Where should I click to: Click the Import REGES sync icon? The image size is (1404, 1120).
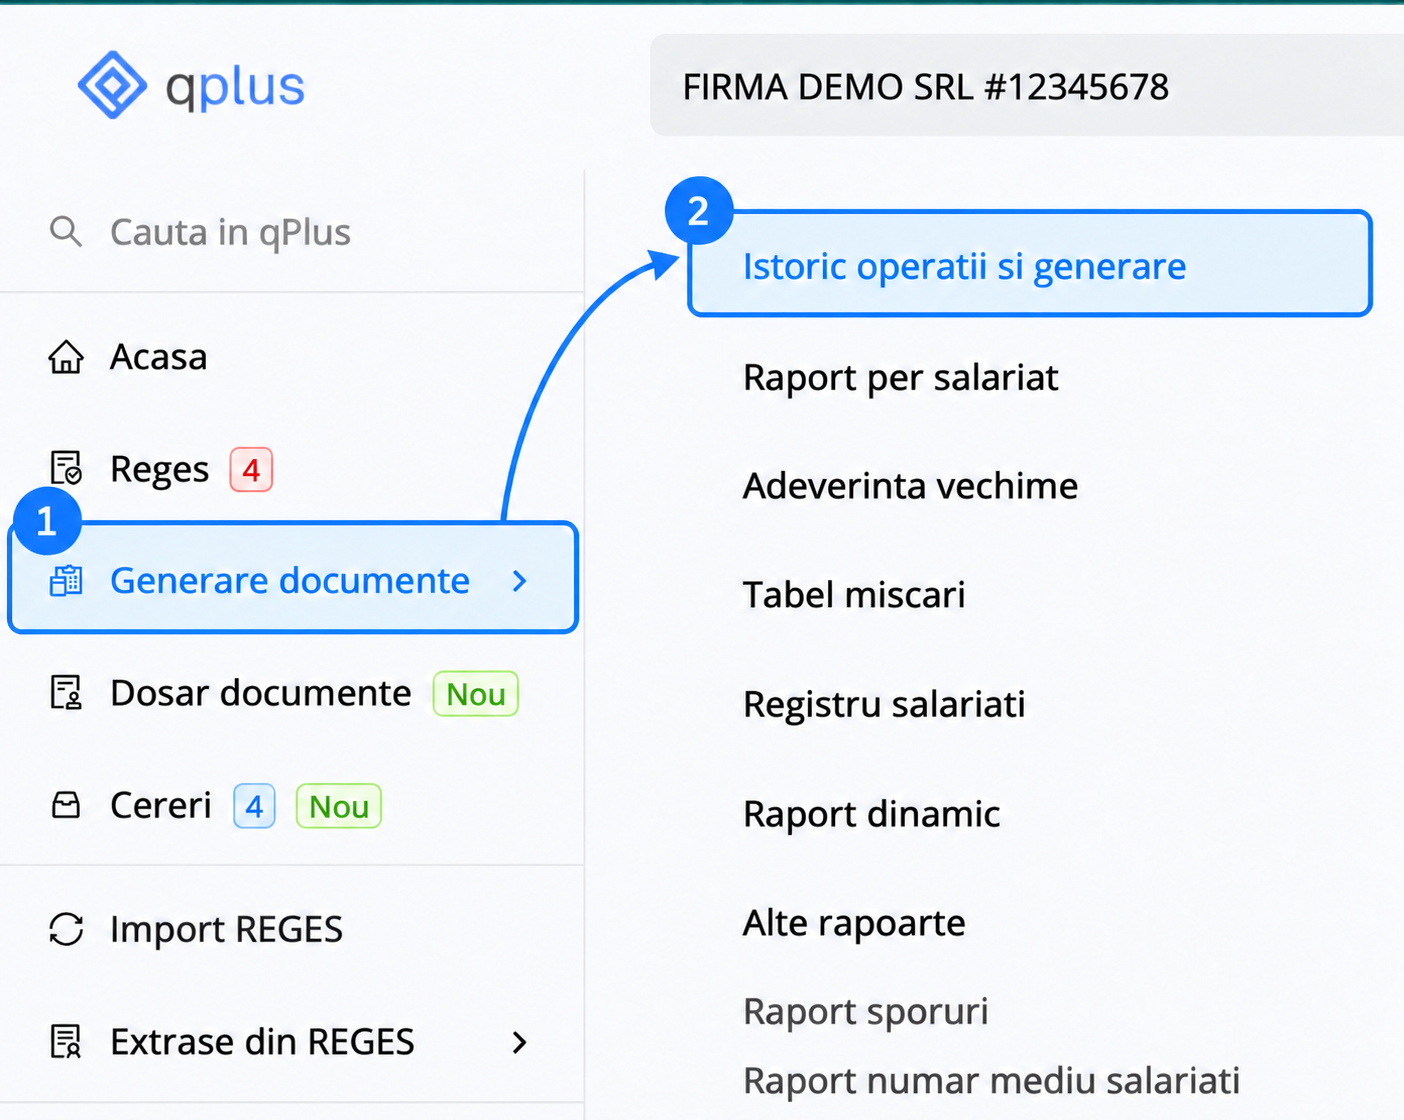(x=66, y=929)
